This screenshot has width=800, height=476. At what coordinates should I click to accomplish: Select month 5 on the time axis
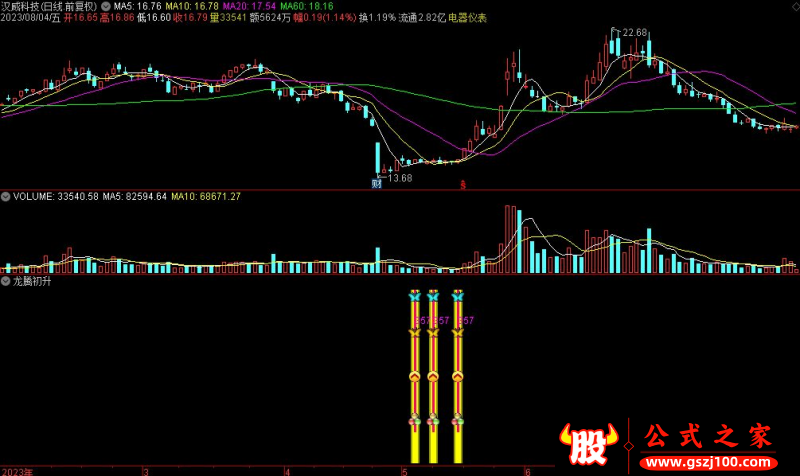tap(405, 471)
